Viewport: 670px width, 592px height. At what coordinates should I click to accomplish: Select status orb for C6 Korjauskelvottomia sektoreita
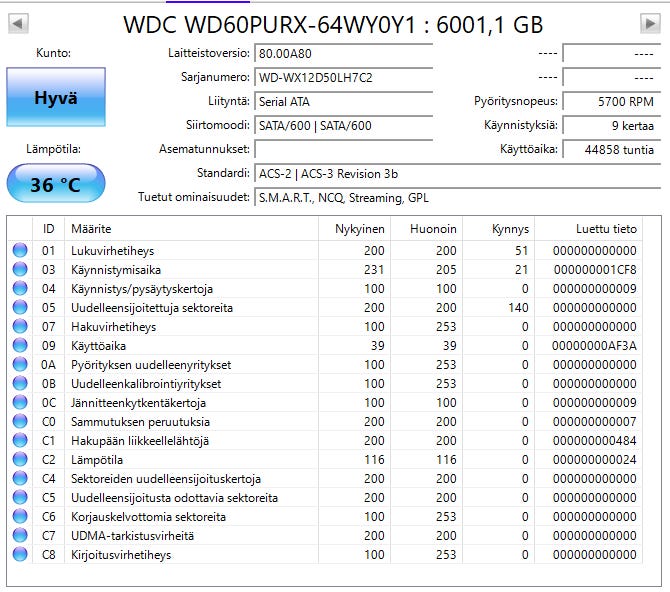[20, 516]
